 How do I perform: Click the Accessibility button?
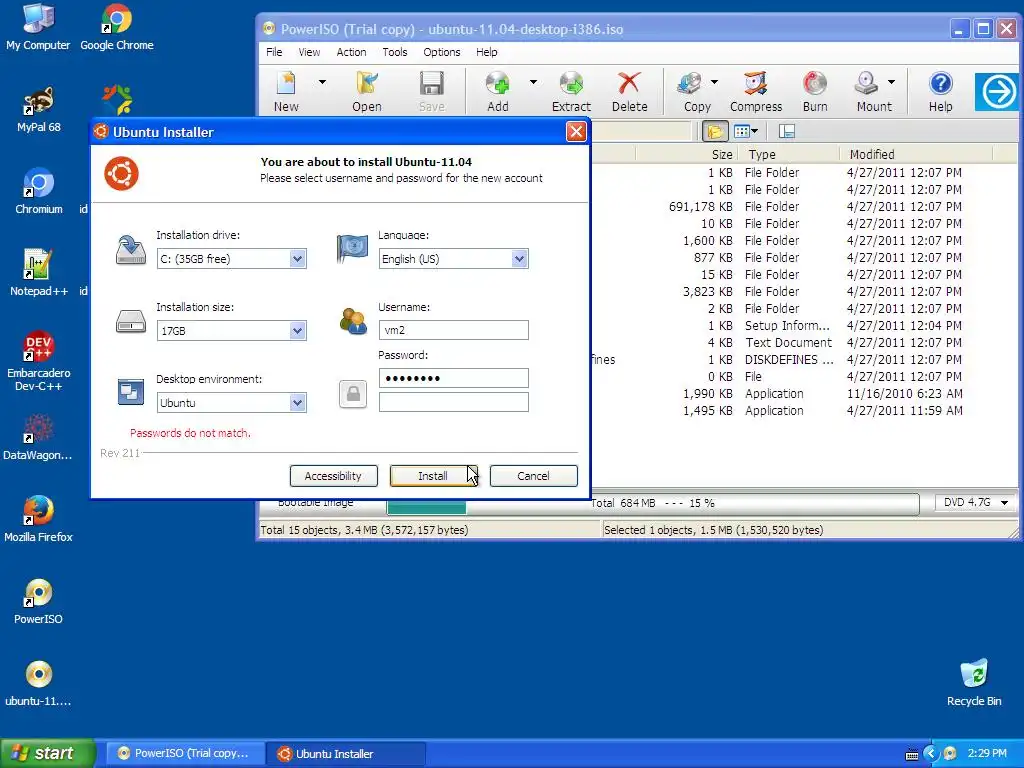[x=333, y=476]
